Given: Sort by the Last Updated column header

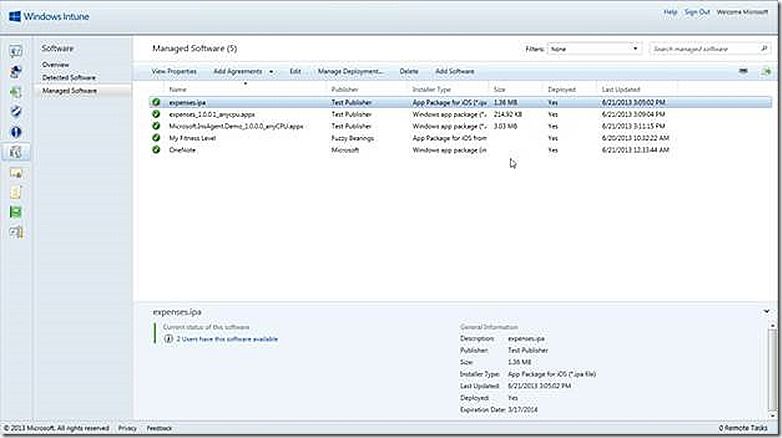Looking at the screenshot, I should [x=621, y=89].
